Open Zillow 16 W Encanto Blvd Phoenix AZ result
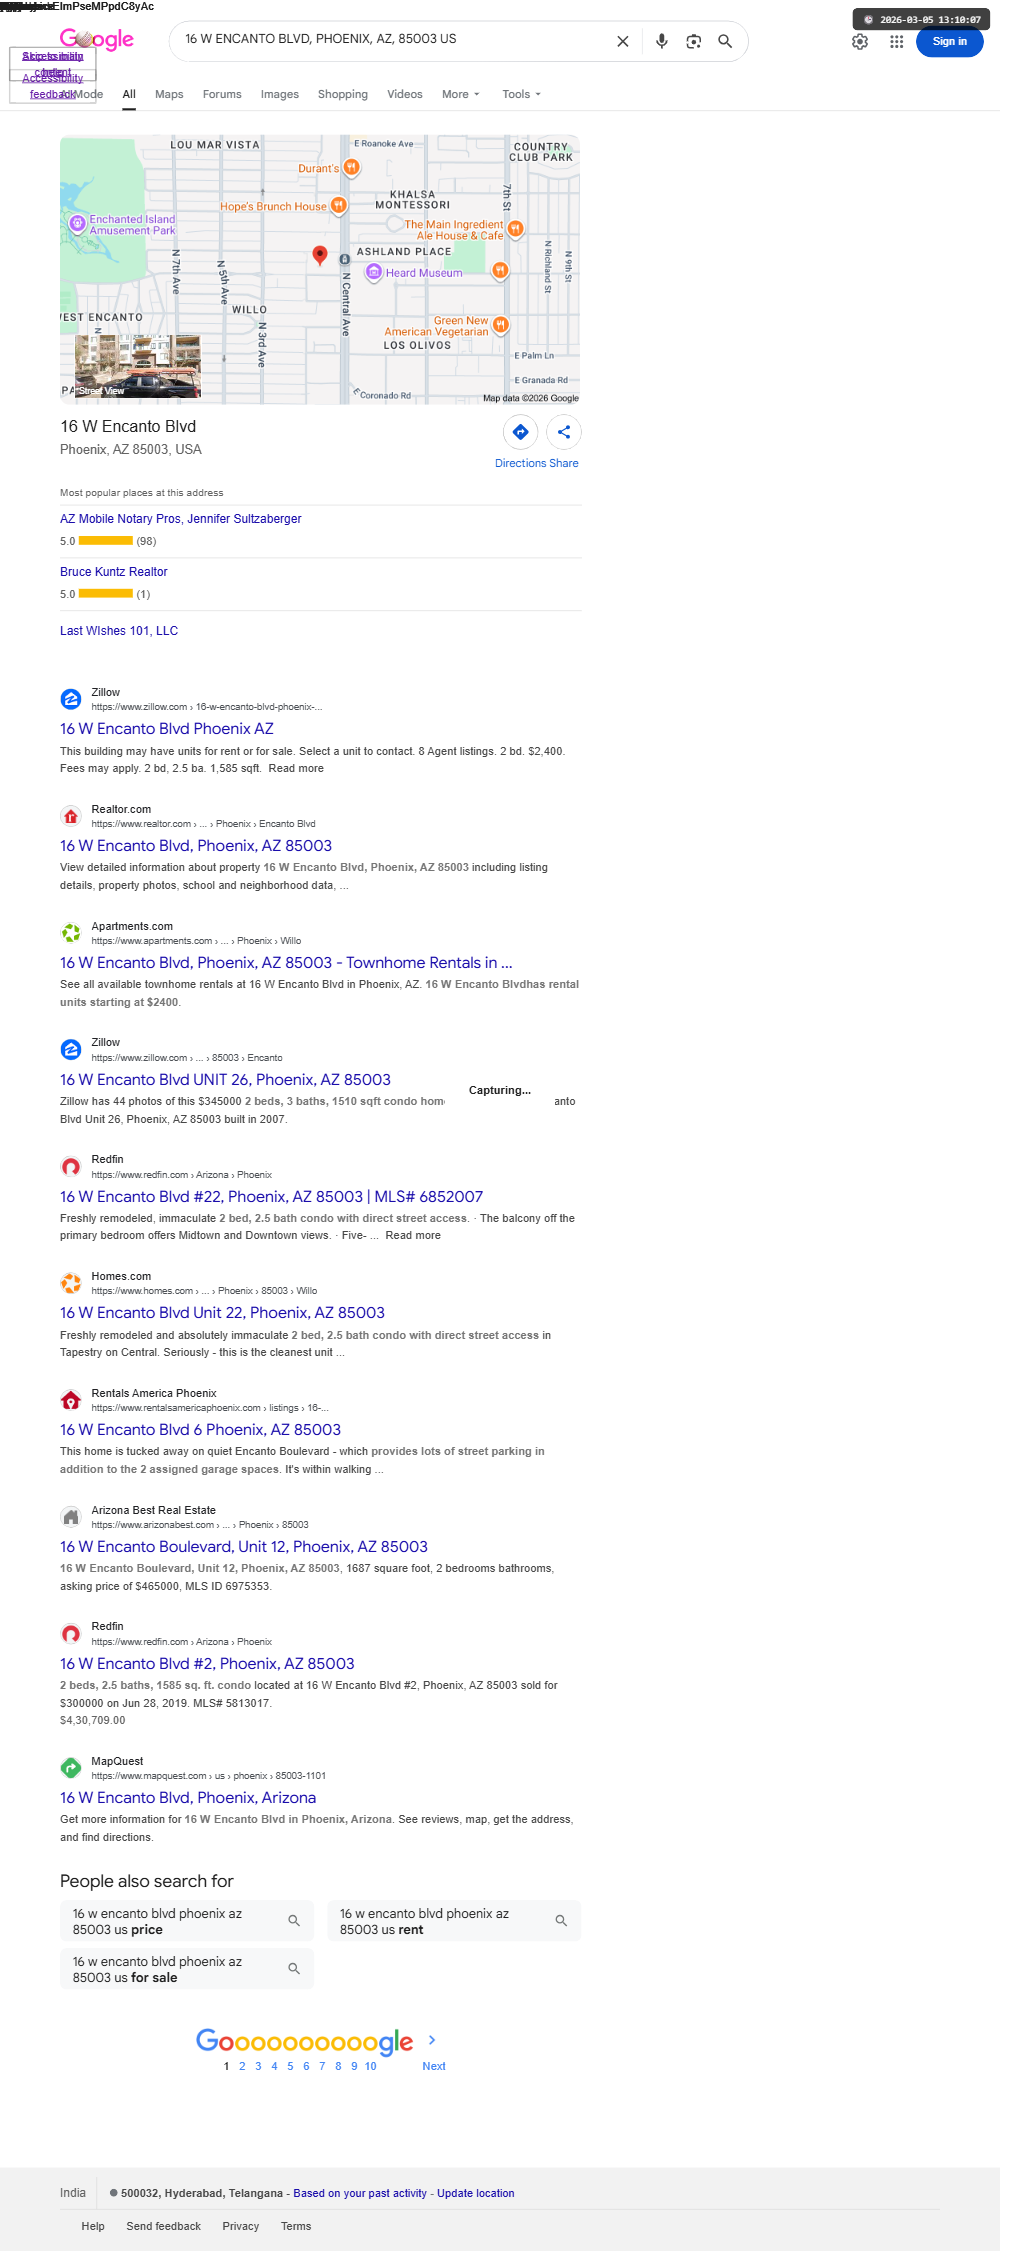 tap(167, 729)
